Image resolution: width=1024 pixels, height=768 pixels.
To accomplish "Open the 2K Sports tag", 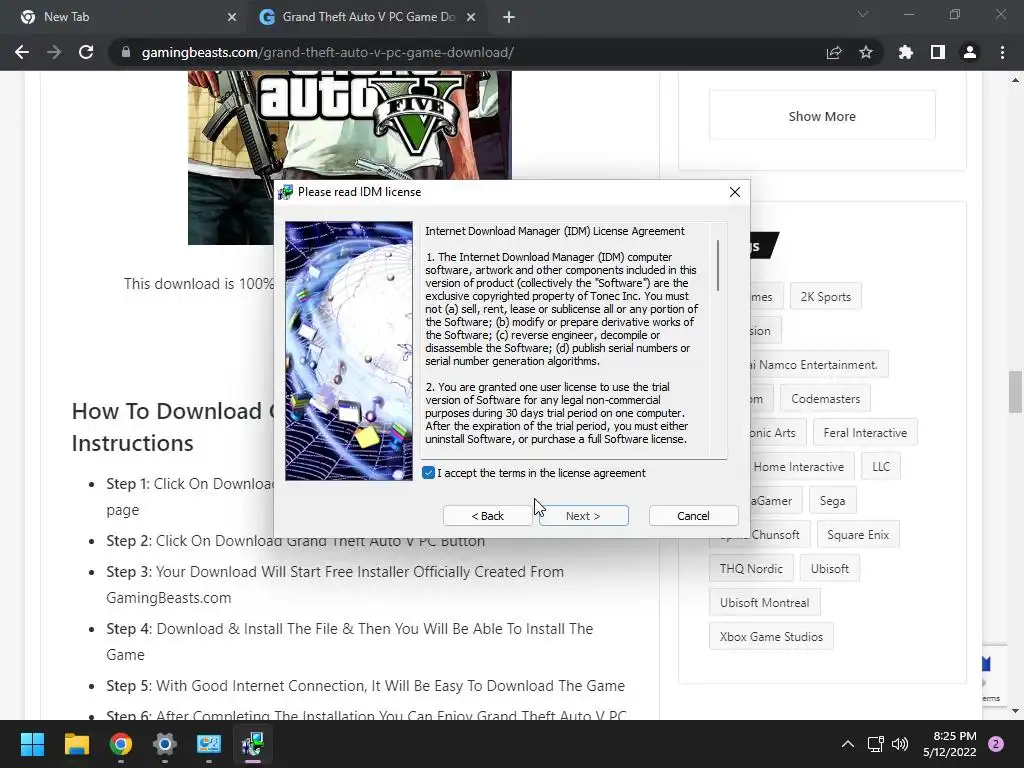I will [x=825, y=296].
